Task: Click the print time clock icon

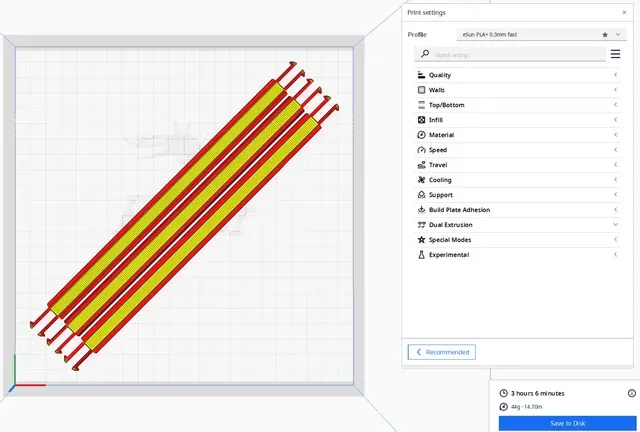Action: 503,393
